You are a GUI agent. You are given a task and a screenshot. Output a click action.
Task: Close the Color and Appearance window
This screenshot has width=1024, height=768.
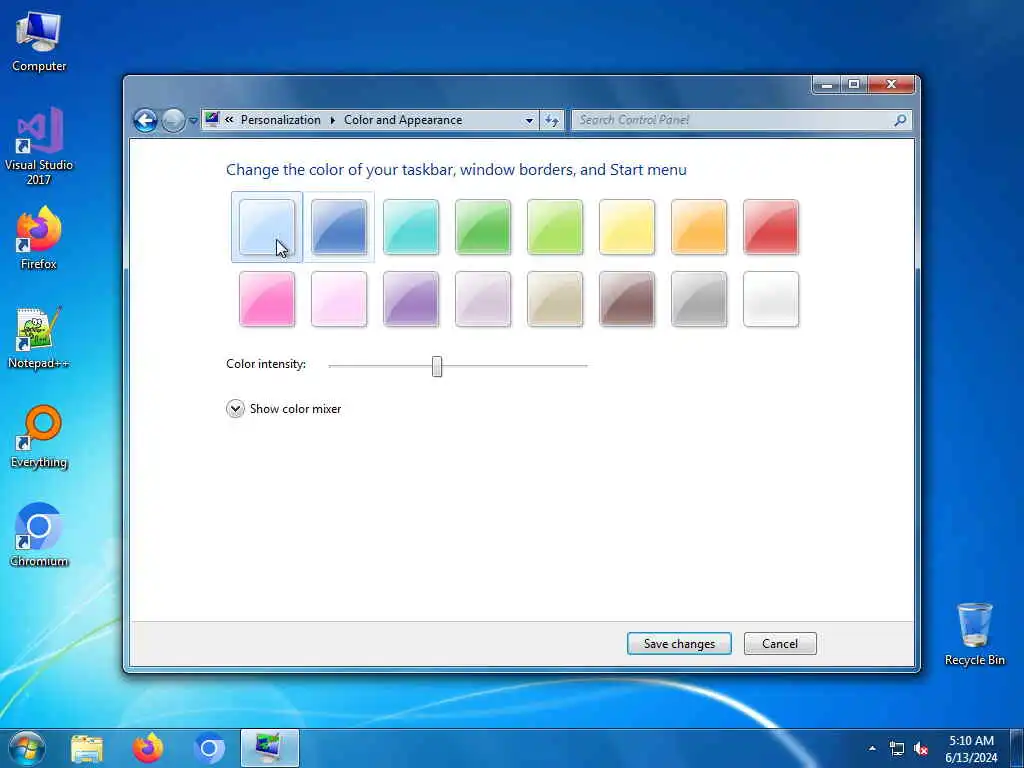pyautogui.click(x=891, y=84)
